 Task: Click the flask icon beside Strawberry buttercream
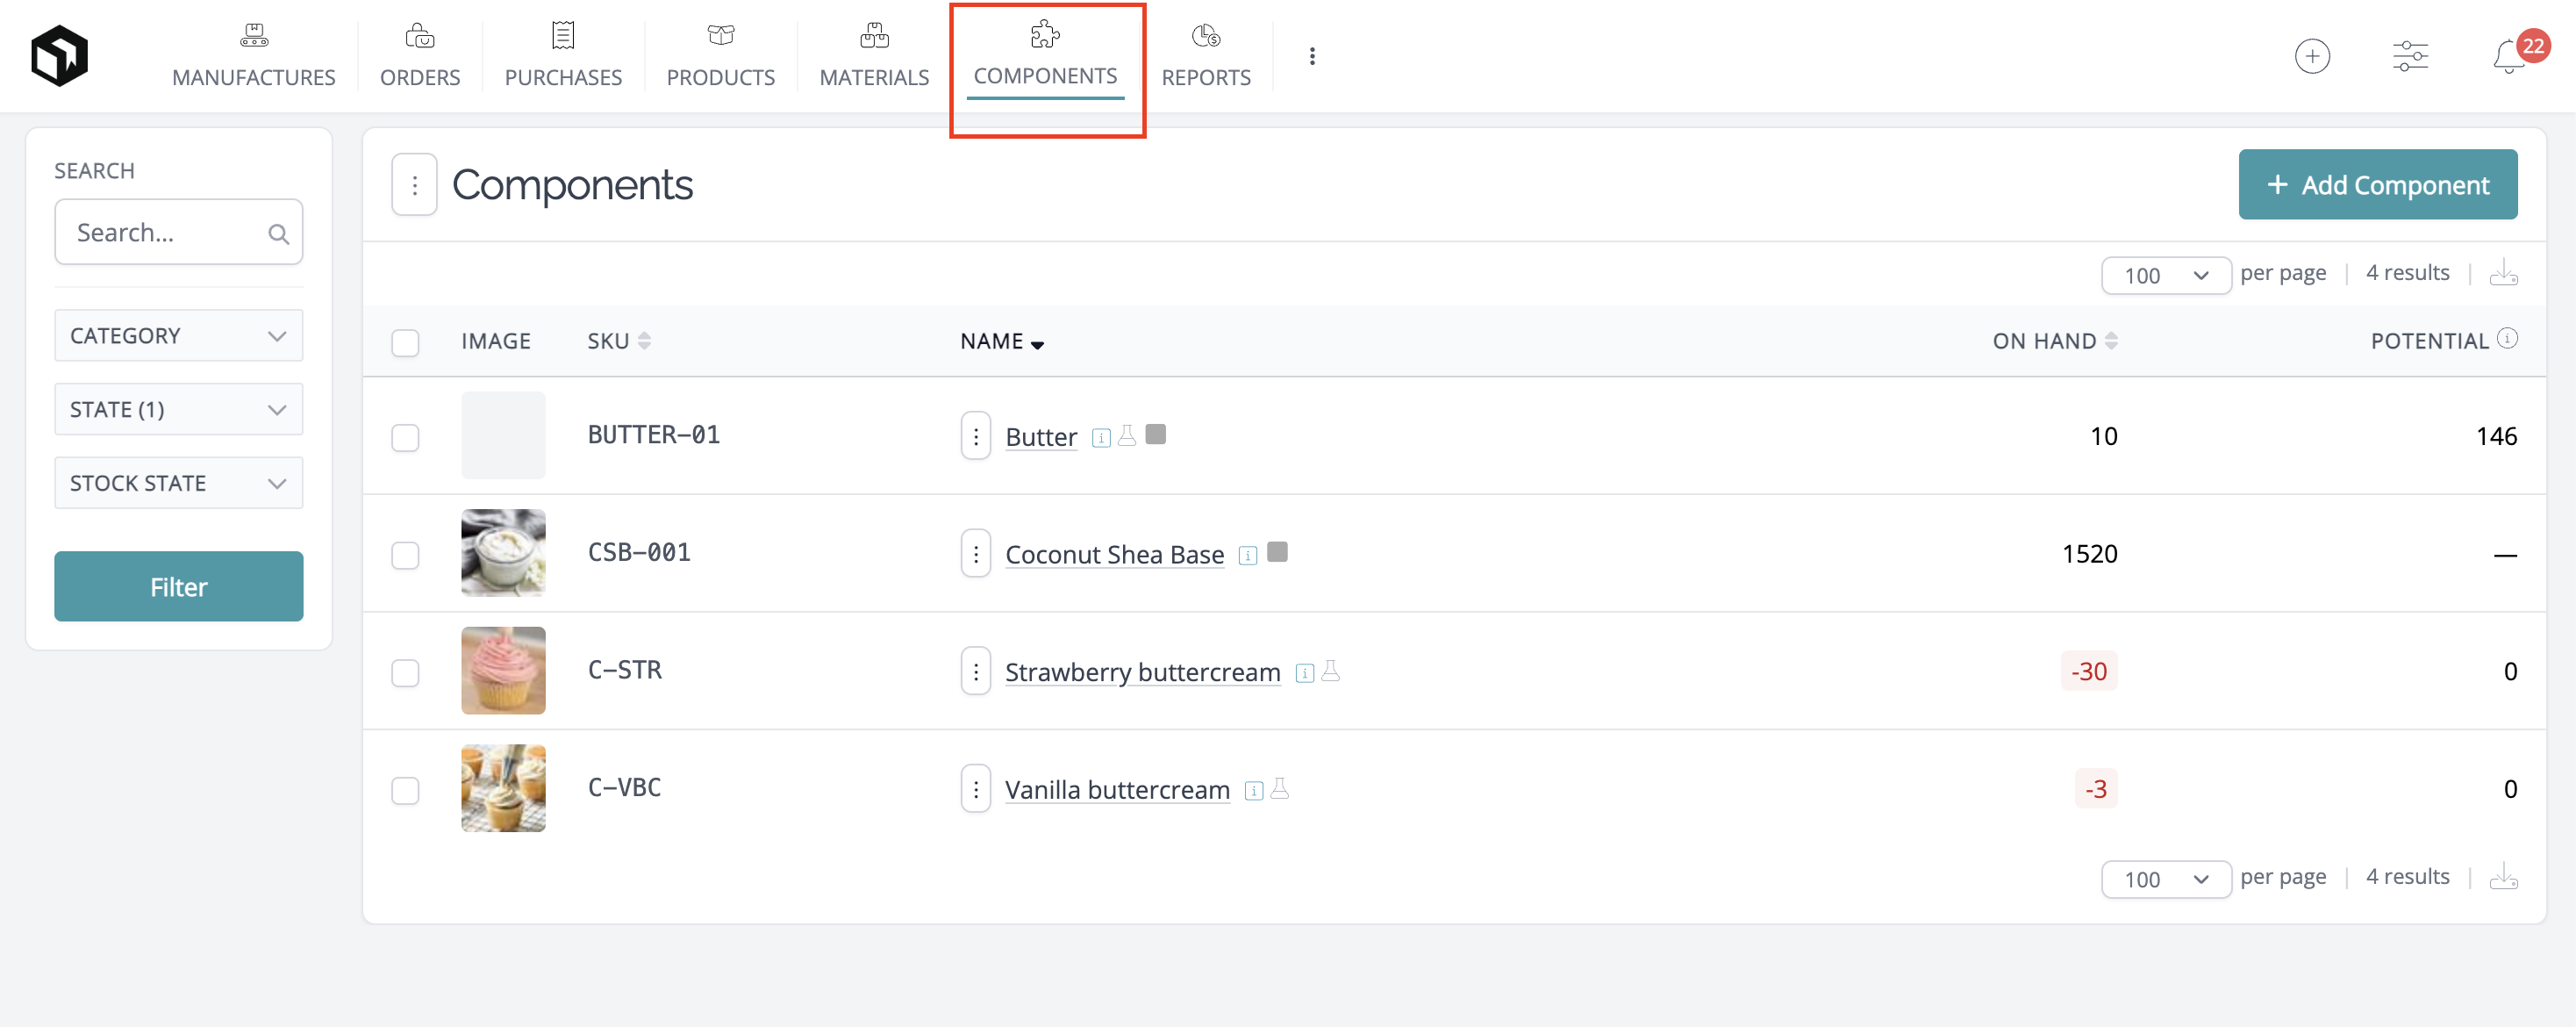(1330, 672)
